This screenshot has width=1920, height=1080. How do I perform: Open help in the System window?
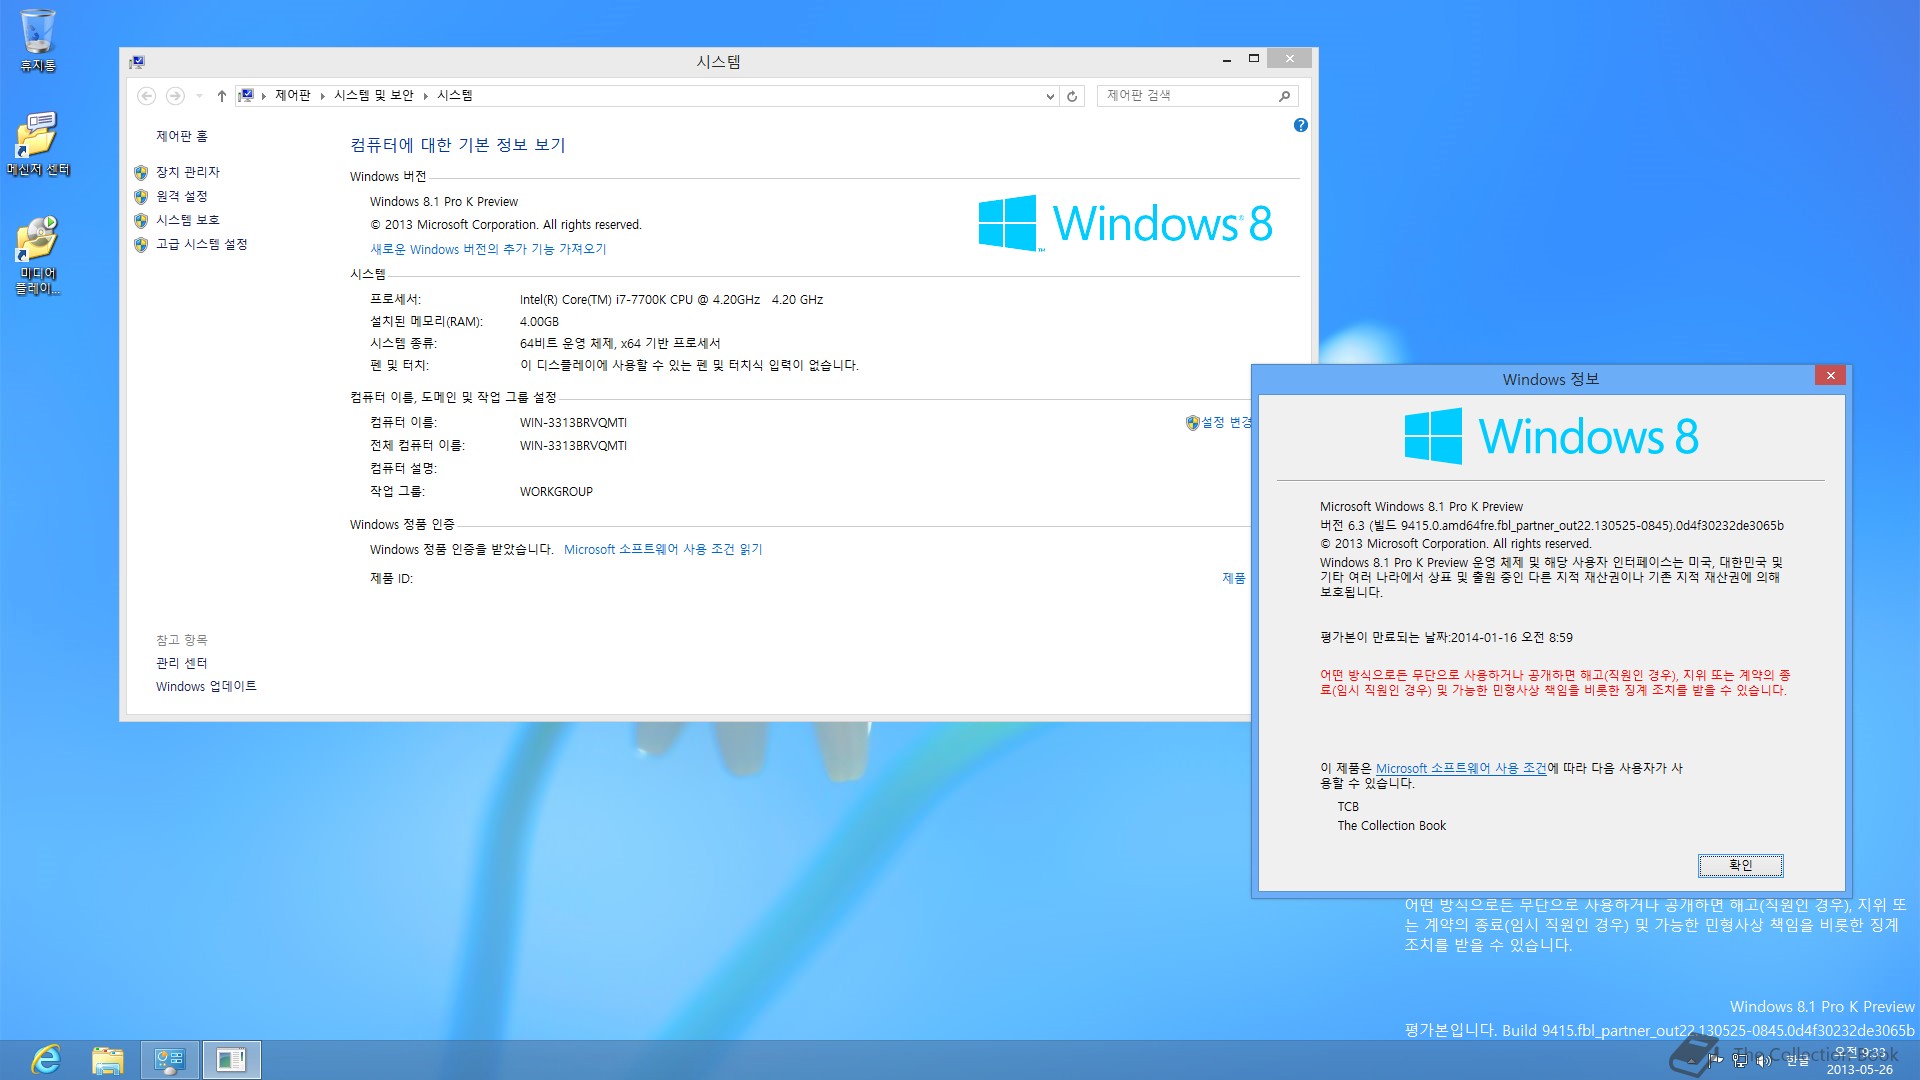click(x=1300, y=125)
